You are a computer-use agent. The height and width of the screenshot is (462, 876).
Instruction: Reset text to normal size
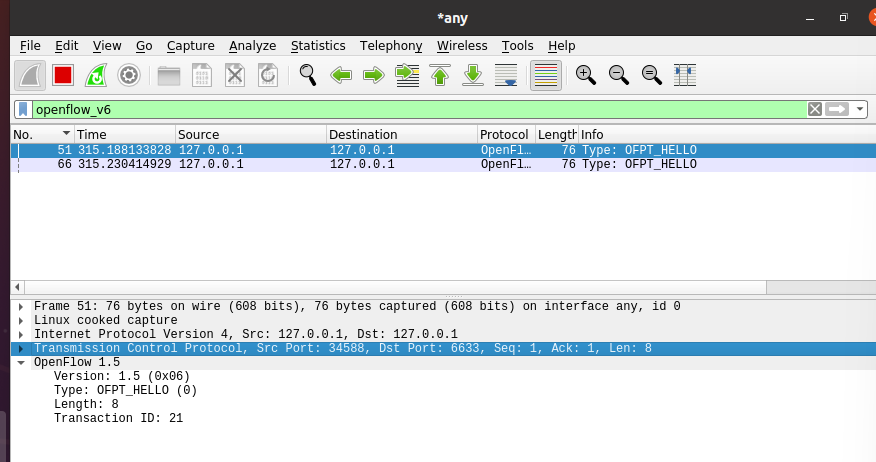[x=652, y=75]
